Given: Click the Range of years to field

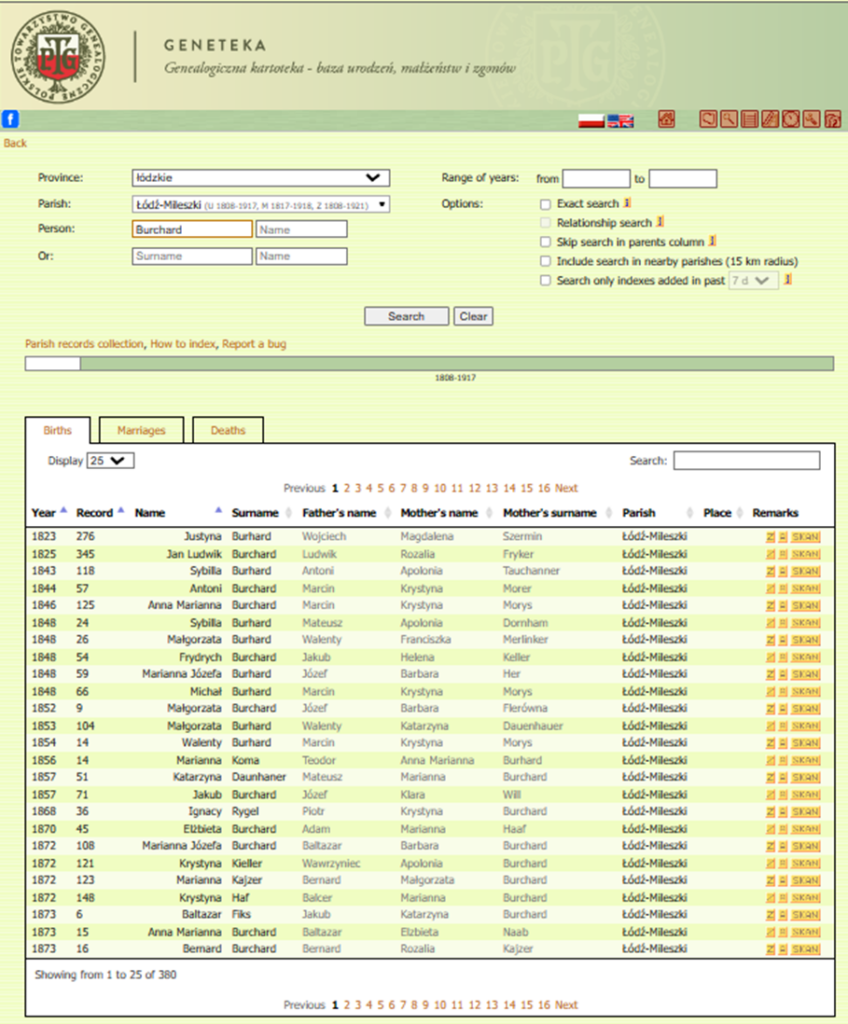Looking at the screenshot, I should 683,178.
